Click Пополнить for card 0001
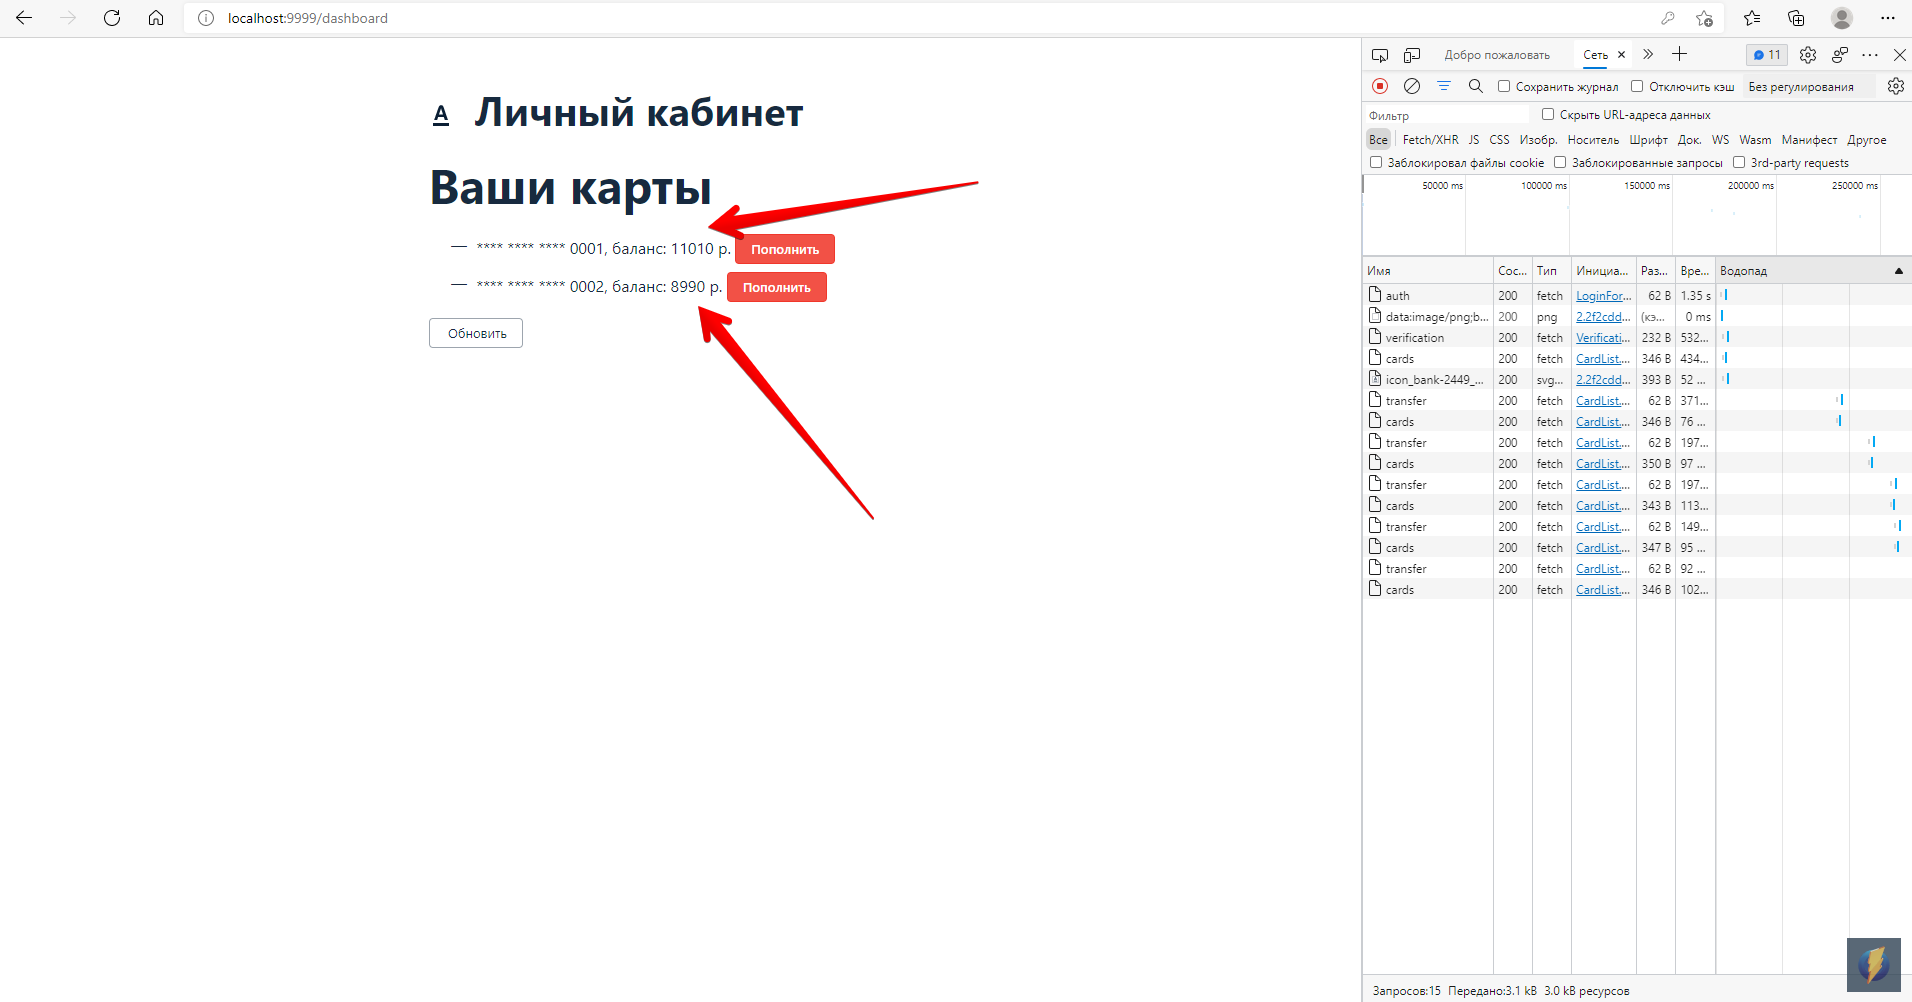The width and height of the screenshot is (1912, 1002). 784,248
